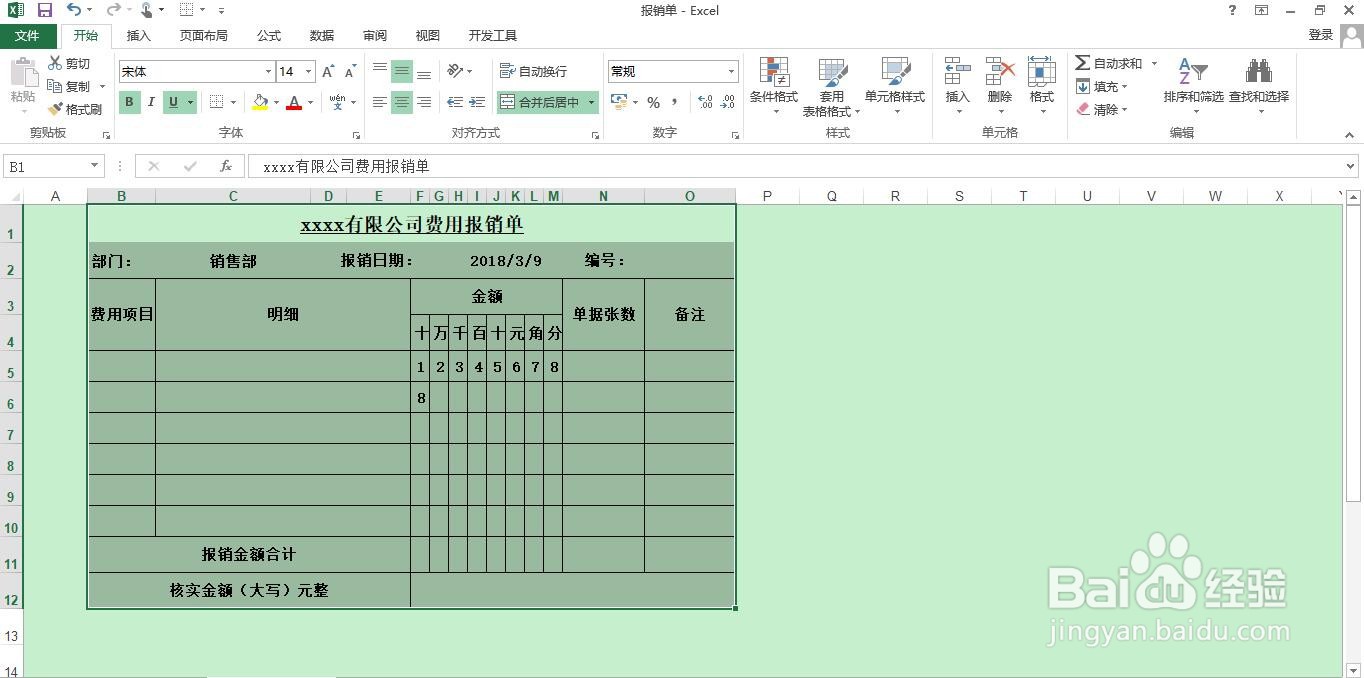
Task: Decrease decimal places
Action: (x=727, y=102)
